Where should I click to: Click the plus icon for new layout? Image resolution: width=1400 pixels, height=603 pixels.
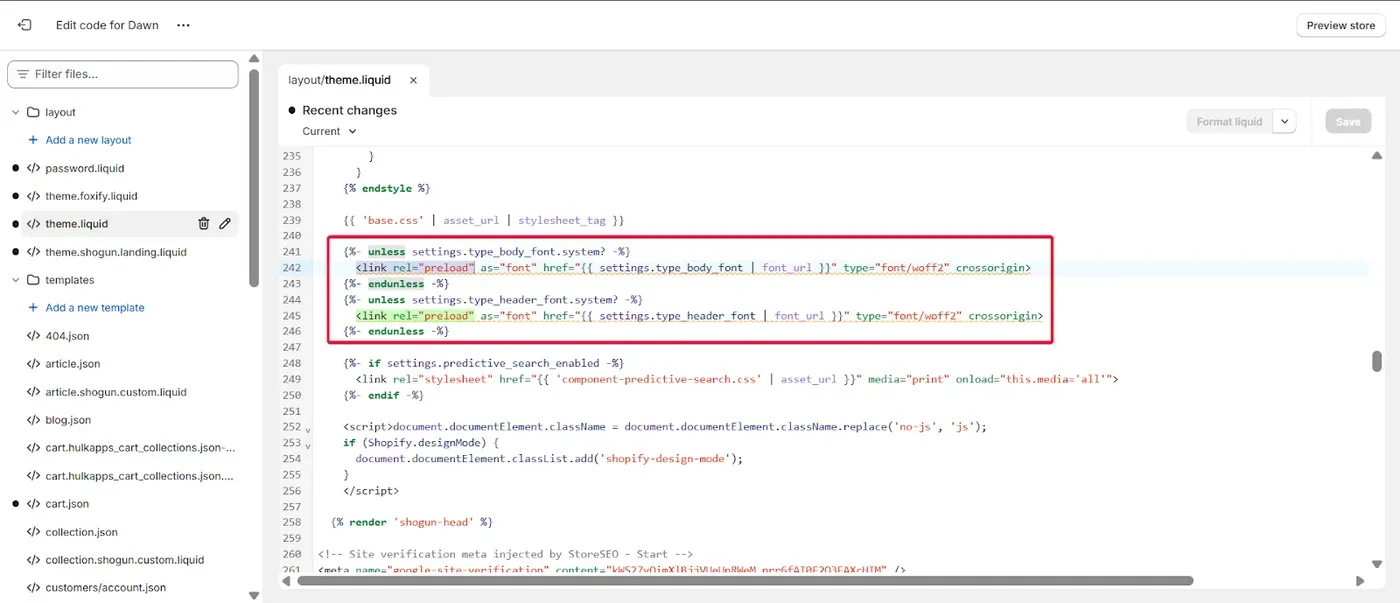33,140
